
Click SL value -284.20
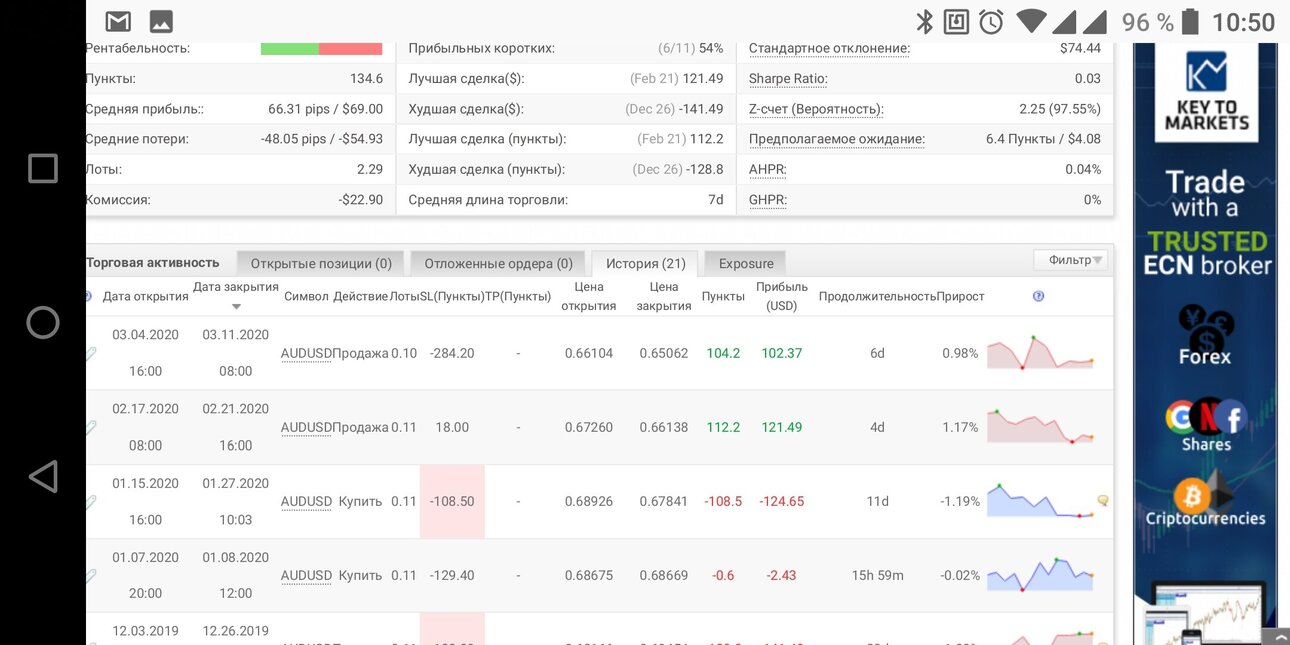click(x=452, y=353)
